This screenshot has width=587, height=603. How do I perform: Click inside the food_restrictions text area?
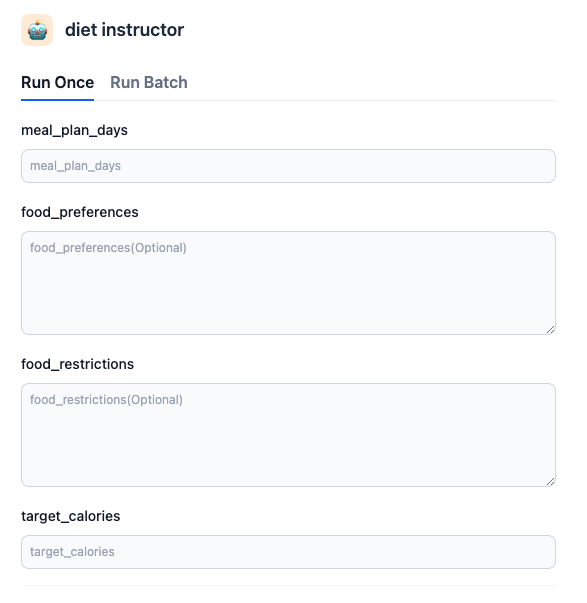288,435
